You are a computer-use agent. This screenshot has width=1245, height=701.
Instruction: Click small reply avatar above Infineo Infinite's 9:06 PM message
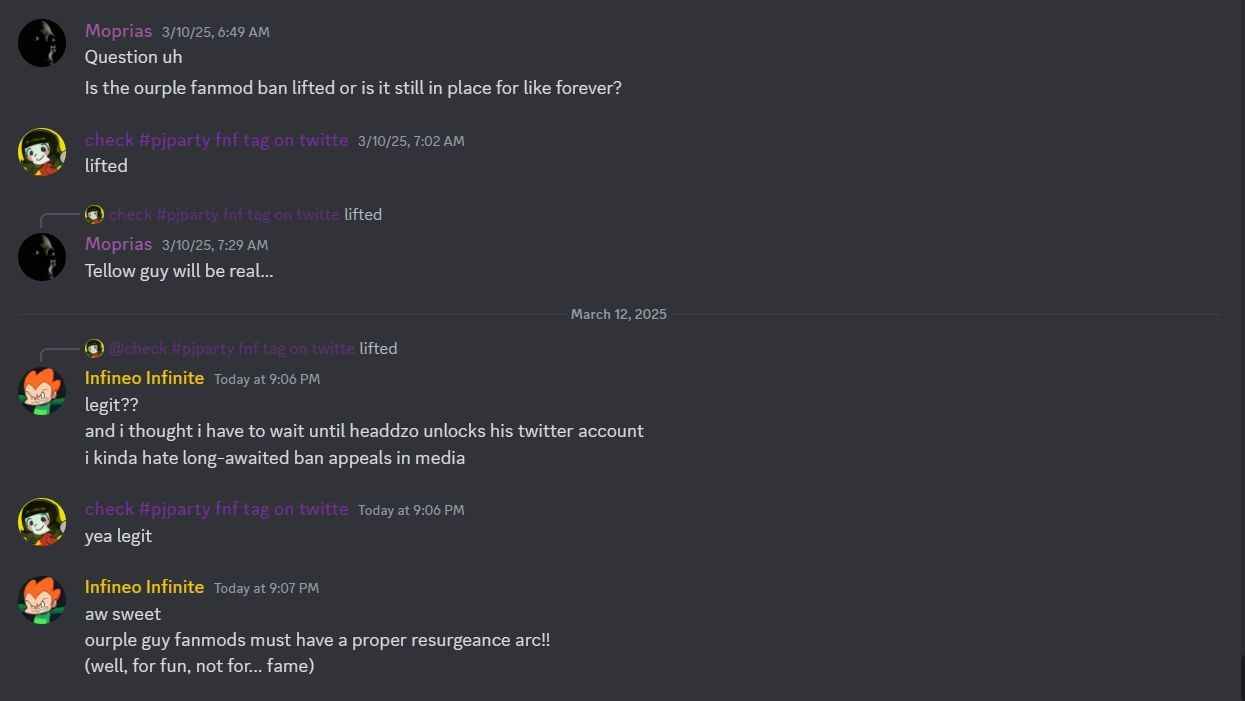click(x=94, y=348)
